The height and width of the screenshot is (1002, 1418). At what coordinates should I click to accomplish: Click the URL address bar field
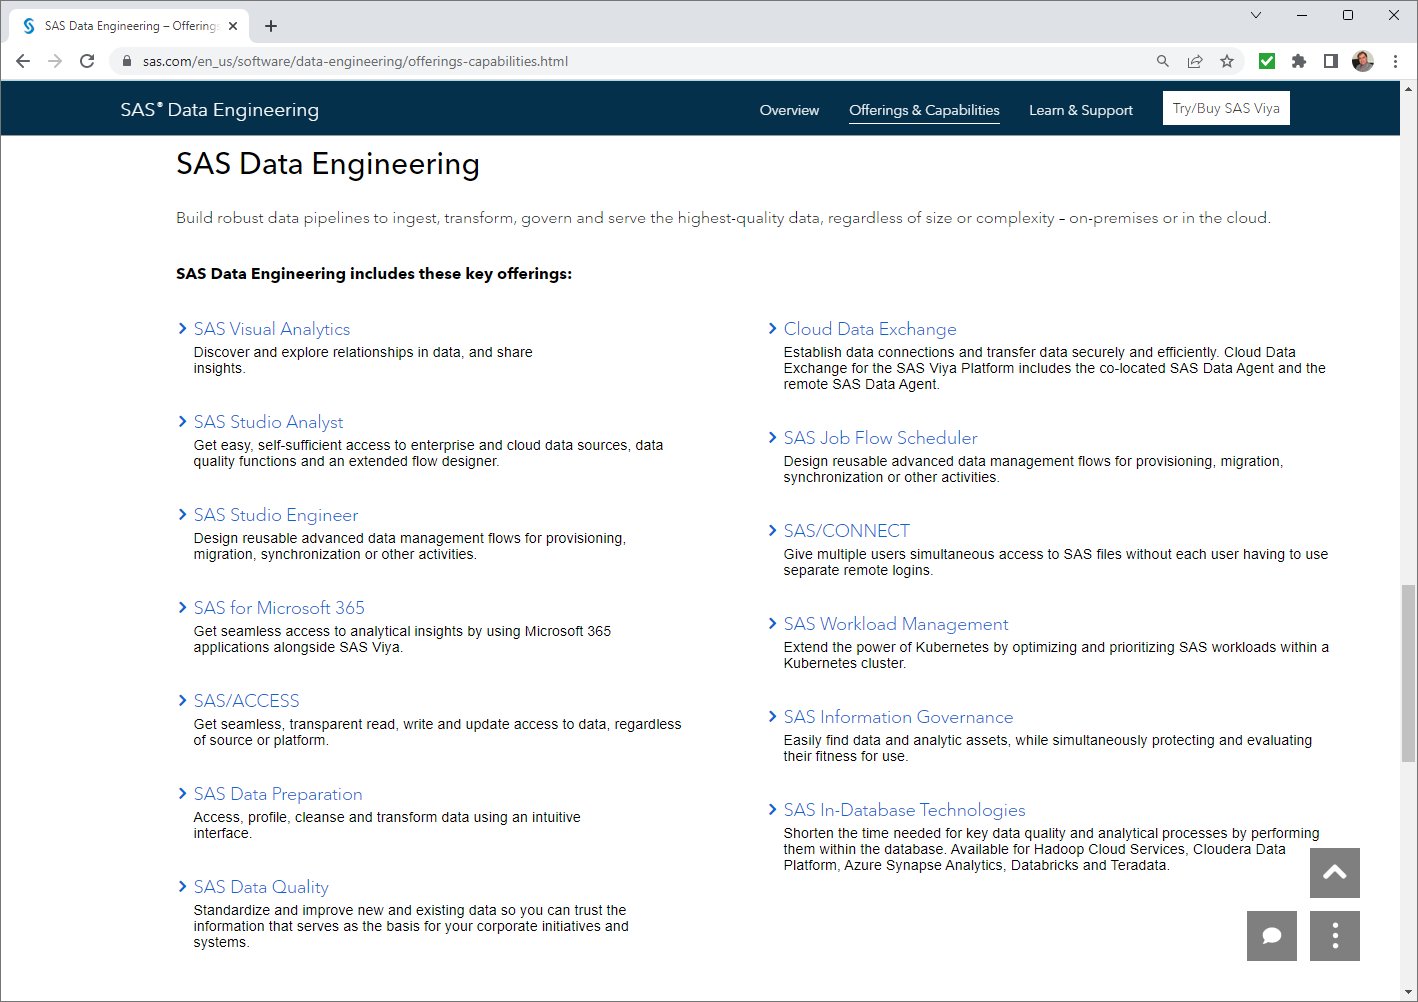640,61
